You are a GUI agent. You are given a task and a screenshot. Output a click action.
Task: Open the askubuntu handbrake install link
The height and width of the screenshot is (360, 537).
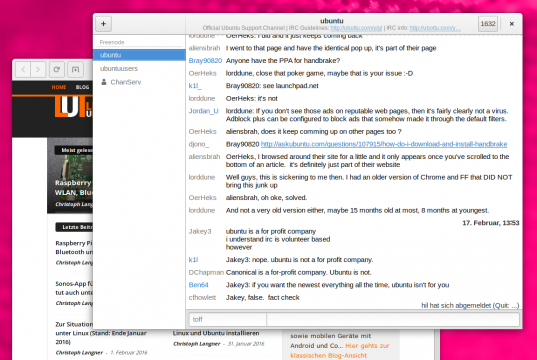(x=384, y=144)
